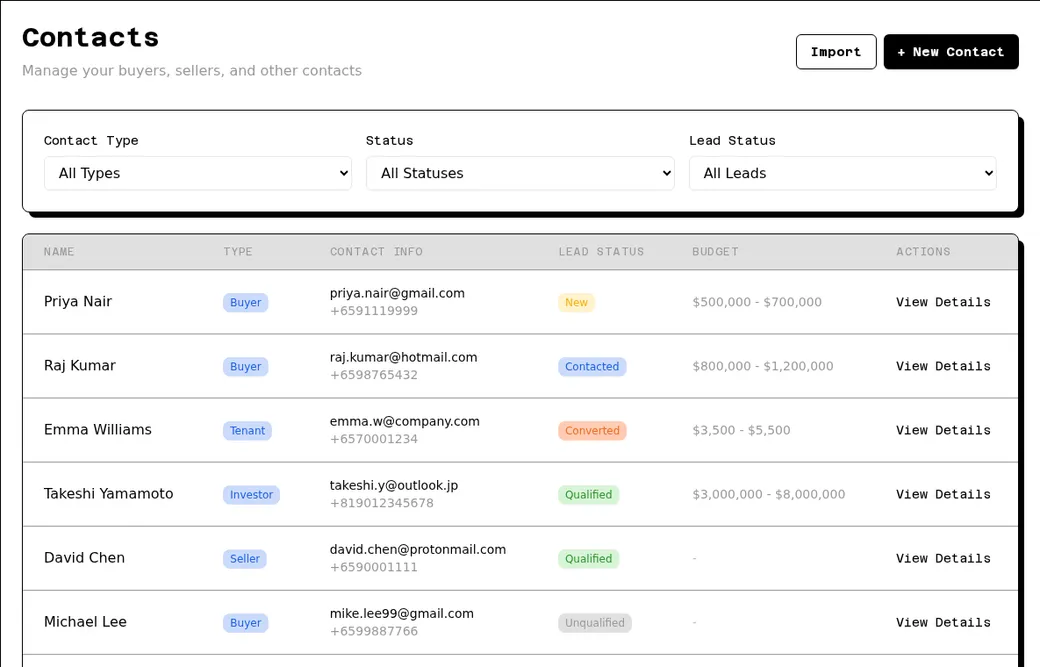Click the NAME column header
The height and width of the screenshot is (667, 1040).
coord(59,252)
